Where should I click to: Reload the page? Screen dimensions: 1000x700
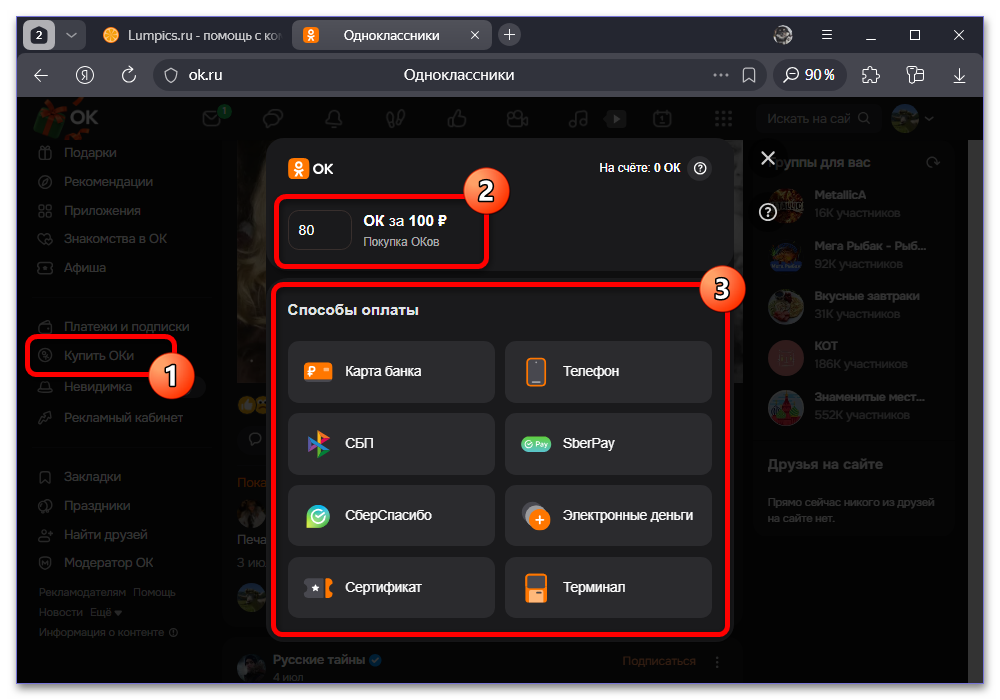pyautogui.click(x=129, y=75)
